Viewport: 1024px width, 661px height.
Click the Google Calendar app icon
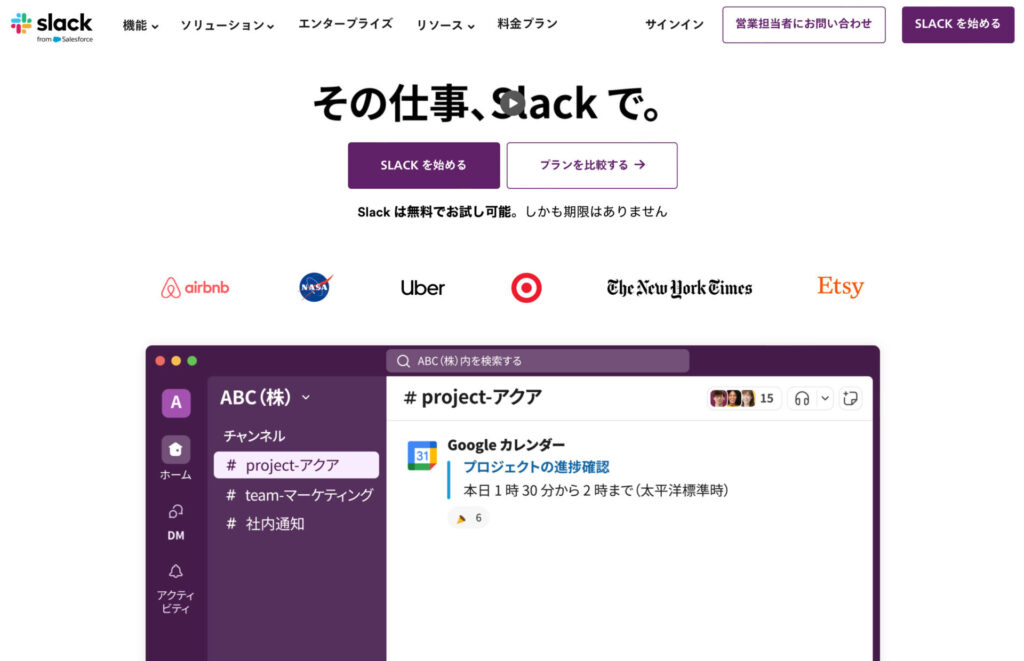422,456
